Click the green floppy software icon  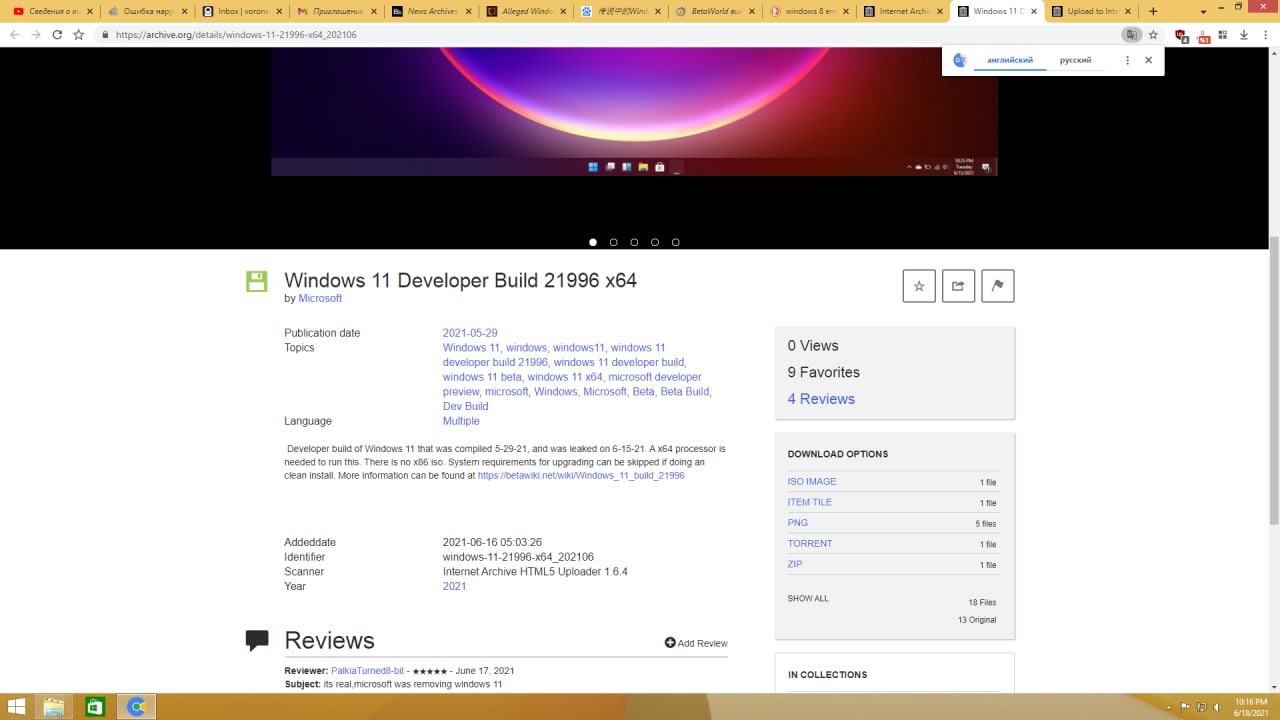click(257, 281)
